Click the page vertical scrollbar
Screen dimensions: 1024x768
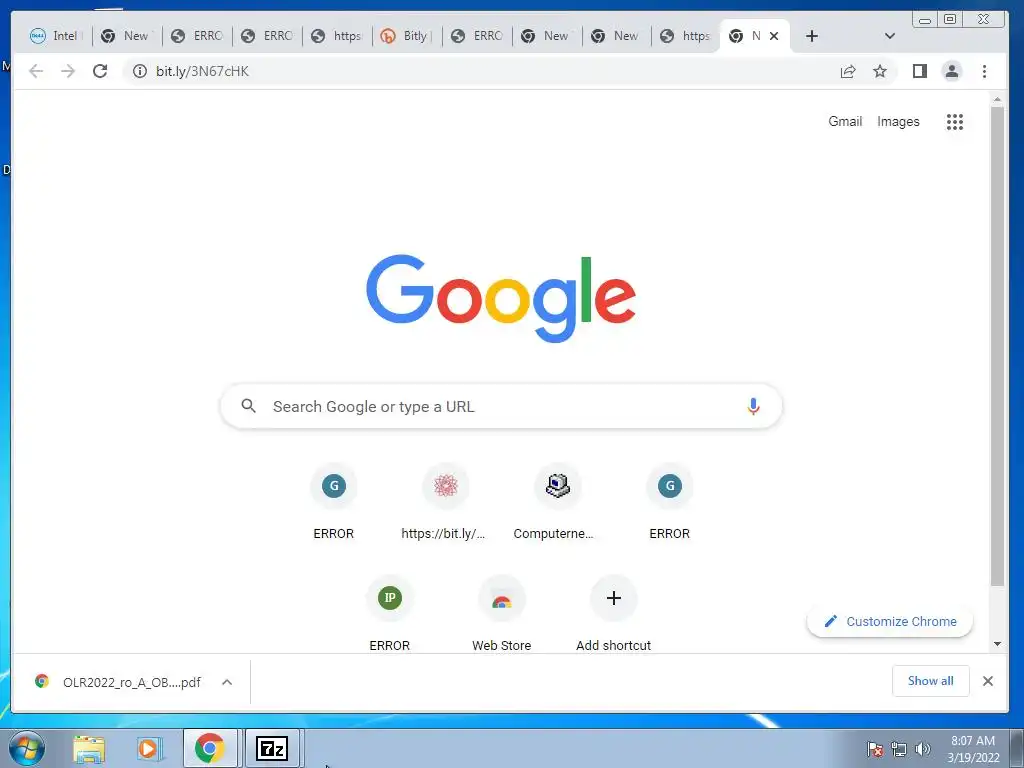tap(997, 346)
